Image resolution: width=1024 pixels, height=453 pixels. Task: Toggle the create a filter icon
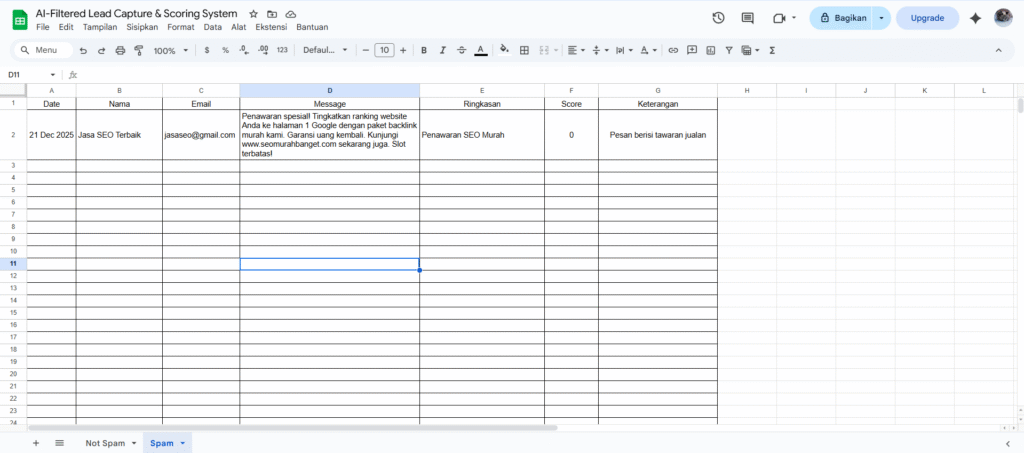729,50
